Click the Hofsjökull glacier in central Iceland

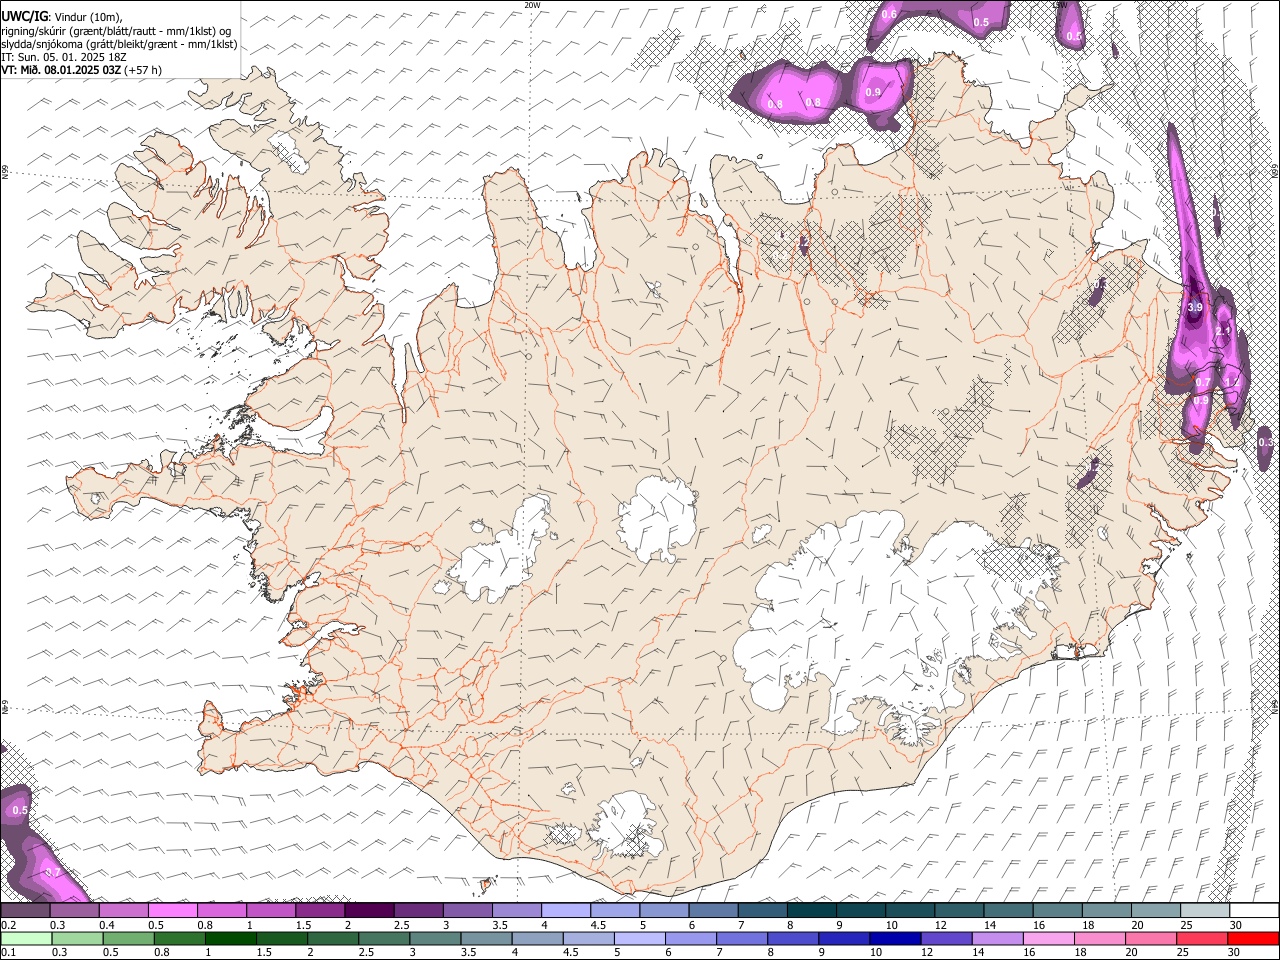point(657,518)
